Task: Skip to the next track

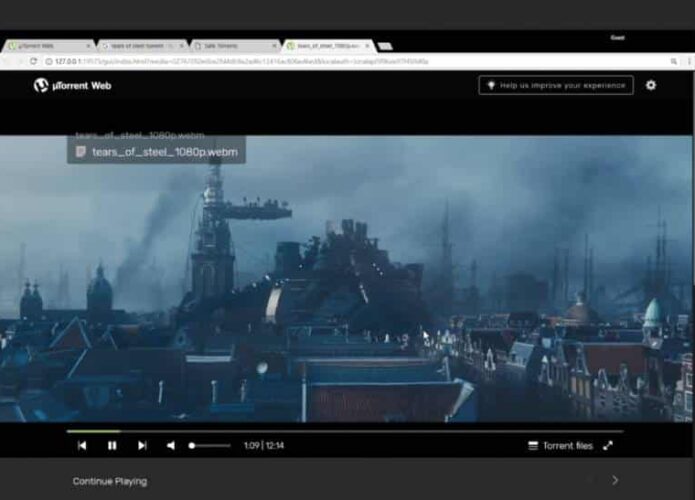Action: click(x=142, y=445)
